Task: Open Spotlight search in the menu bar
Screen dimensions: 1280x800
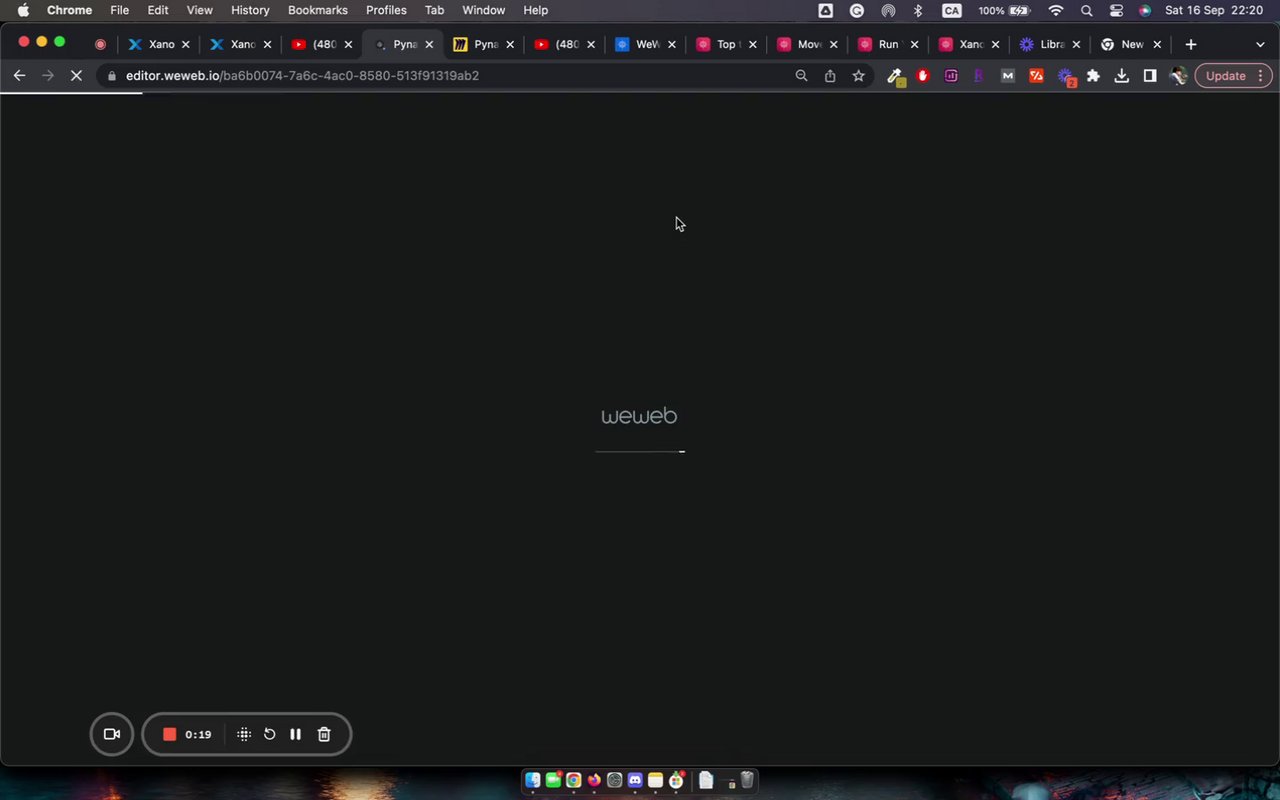Action: tap(1086, 10)
